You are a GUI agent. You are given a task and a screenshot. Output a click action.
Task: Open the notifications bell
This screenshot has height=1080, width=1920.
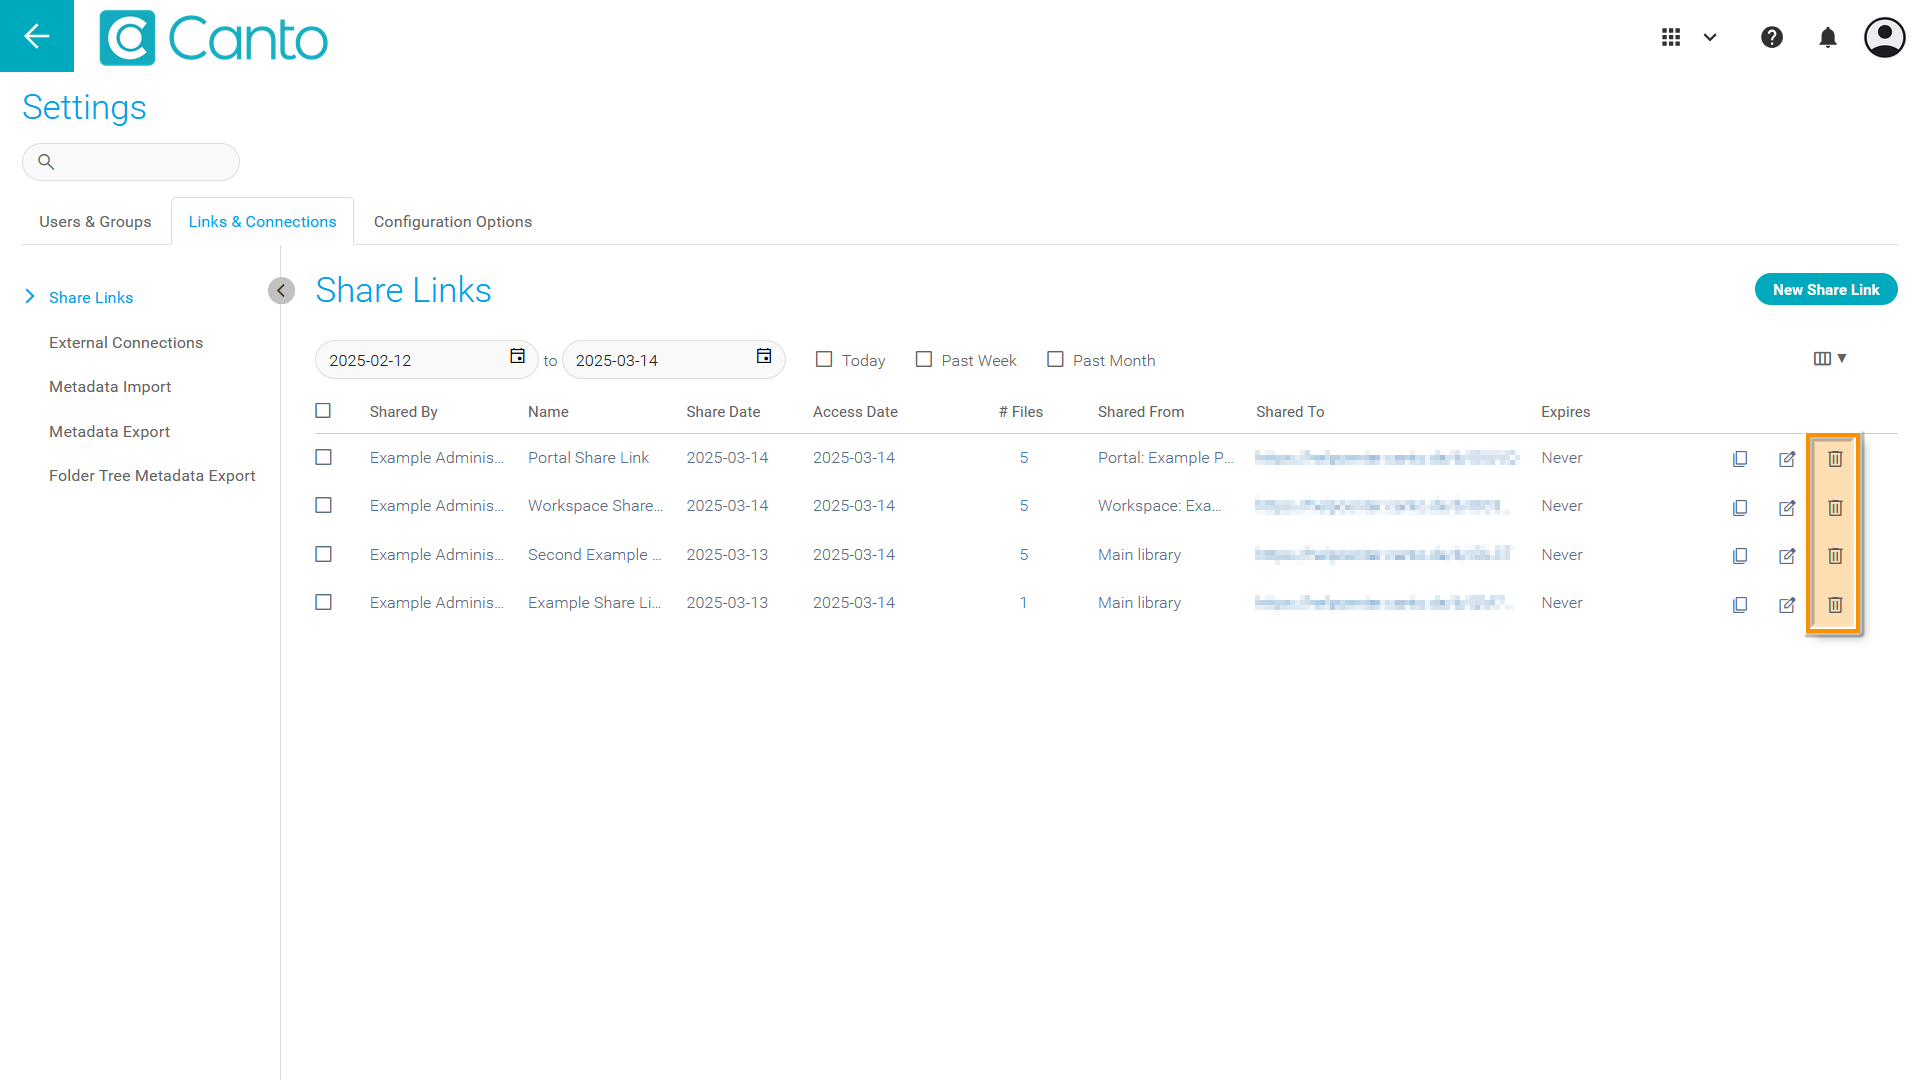coord(1828,38)
